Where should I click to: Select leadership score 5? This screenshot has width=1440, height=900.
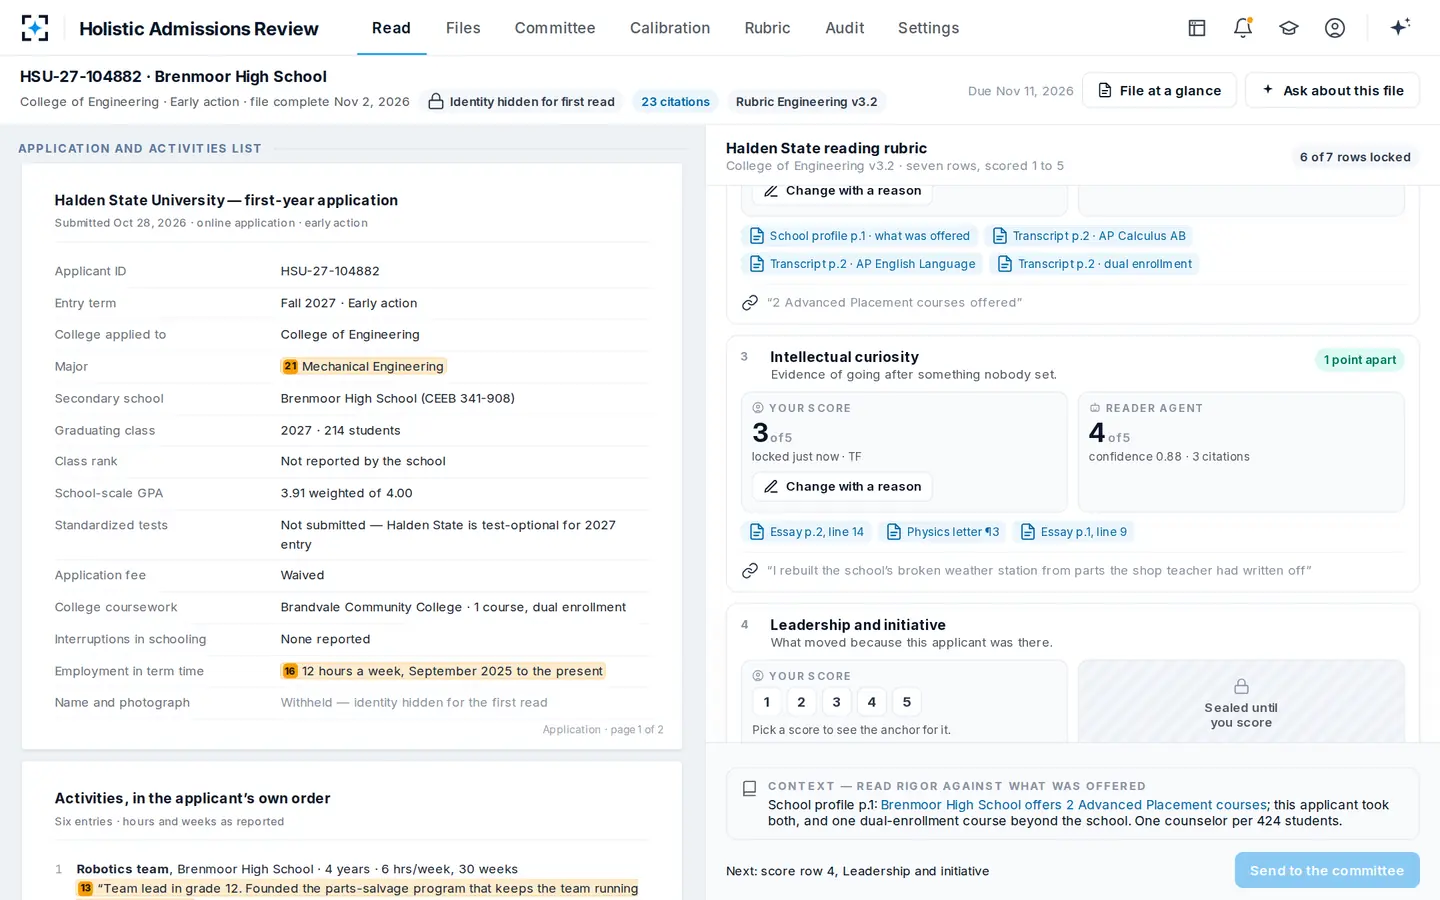(x=907, y=702)
